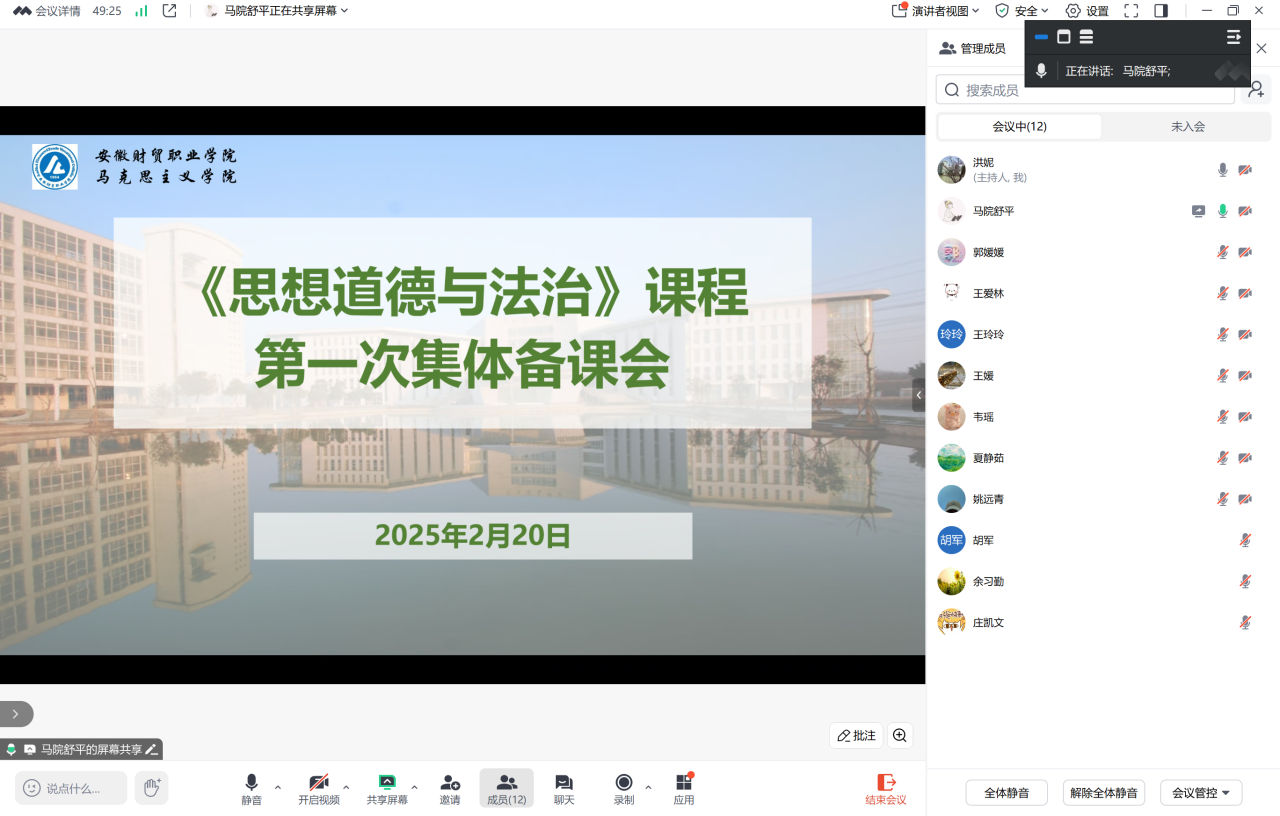Viewport: 1280px width, 816px height.
Task: Open the chat panel
Action: (564, 788)
